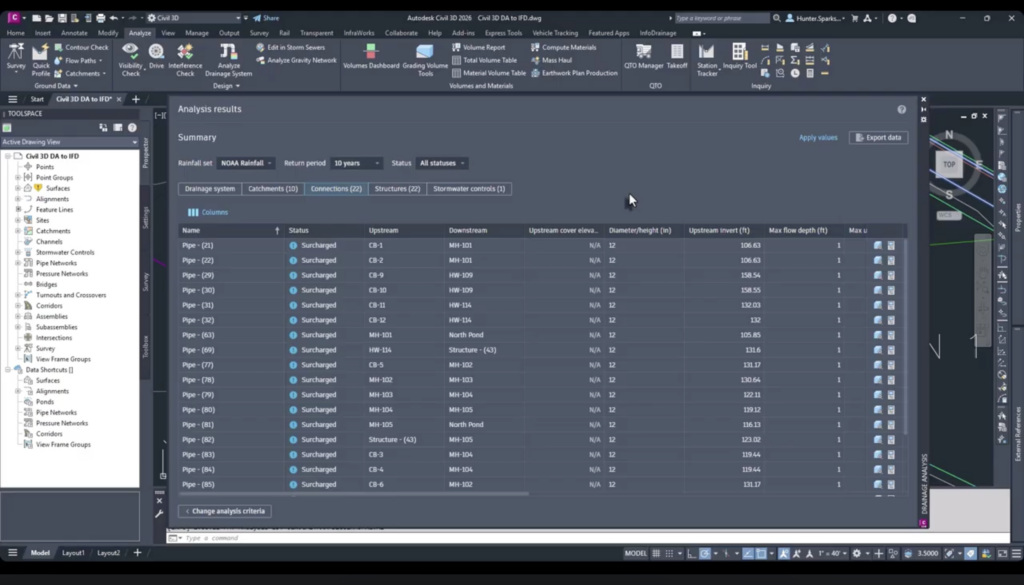Switch to the Structures (22) tab
This screenshot has width=1024, height=585.
point(397,189)
